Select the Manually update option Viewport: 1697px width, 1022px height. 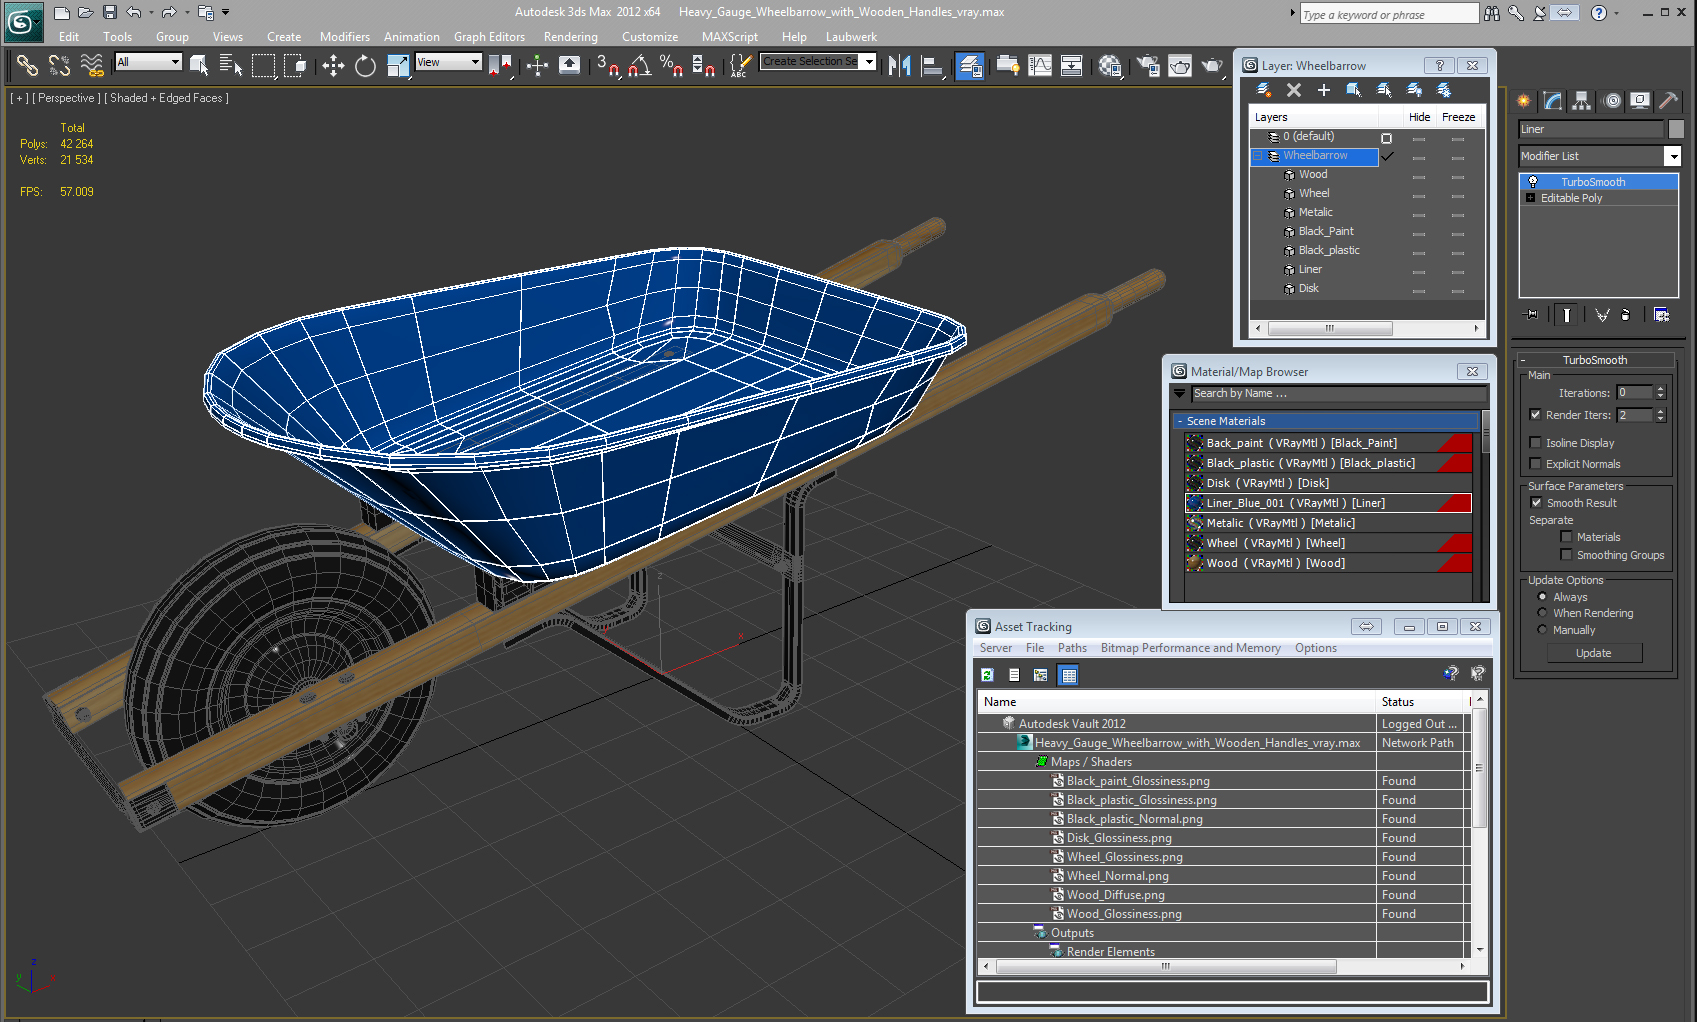coord(1542,629)
